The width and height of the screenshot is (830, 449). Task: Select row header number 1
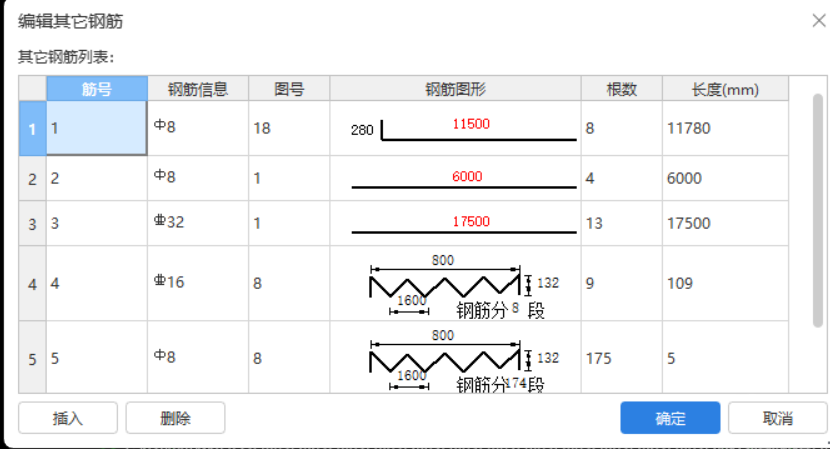[x=32, y=128]
